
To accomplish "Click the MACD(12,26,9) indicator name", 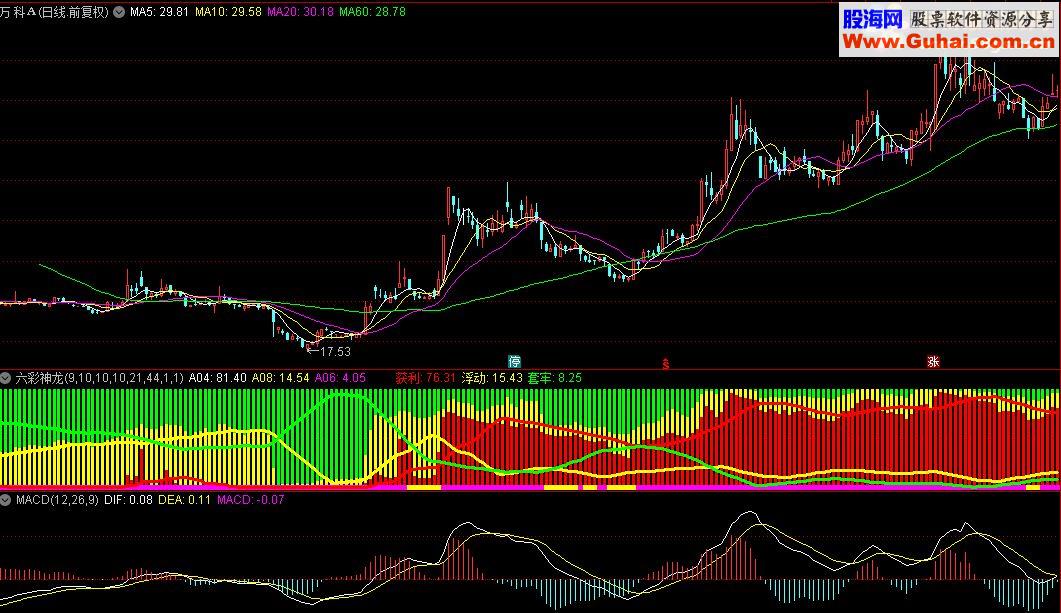I will point(57,500).
